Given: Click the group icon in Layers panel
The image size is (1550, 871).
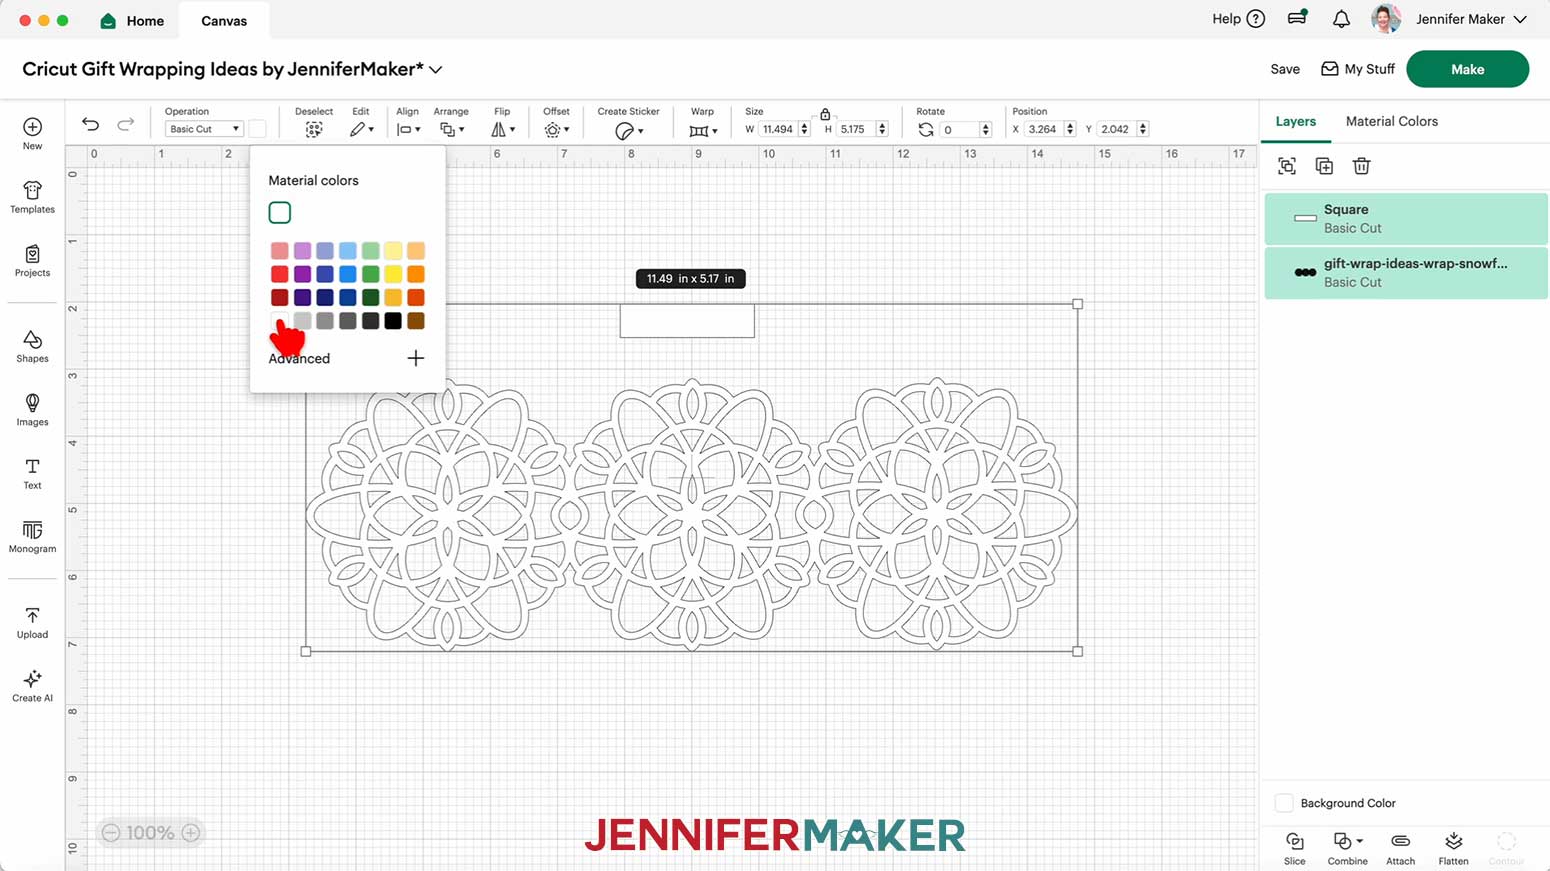Looking at the screenshot, I should coord(1287,166).
